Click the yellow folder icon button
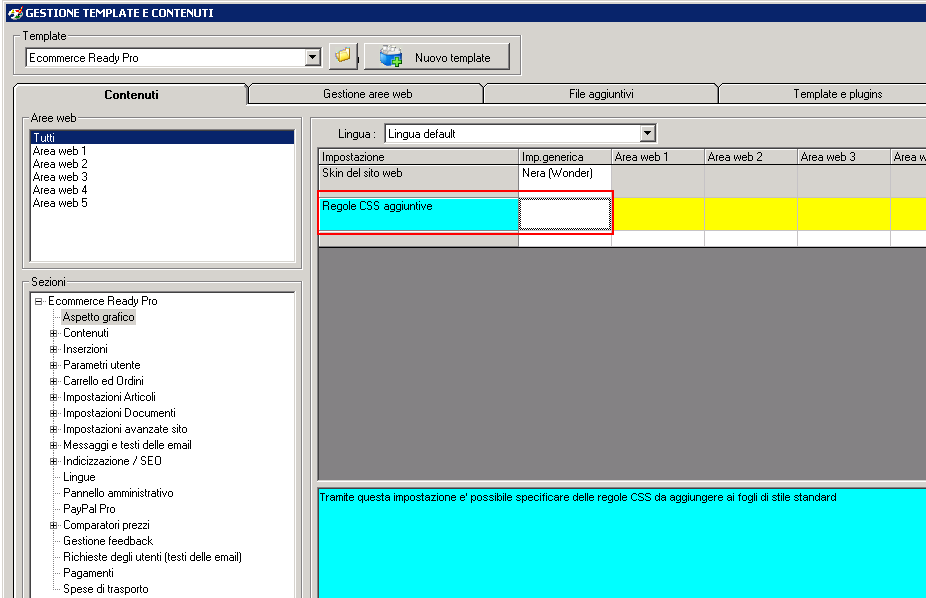This screenshot has height=598, width=926. pyautogui.click(x=343, y=57)
